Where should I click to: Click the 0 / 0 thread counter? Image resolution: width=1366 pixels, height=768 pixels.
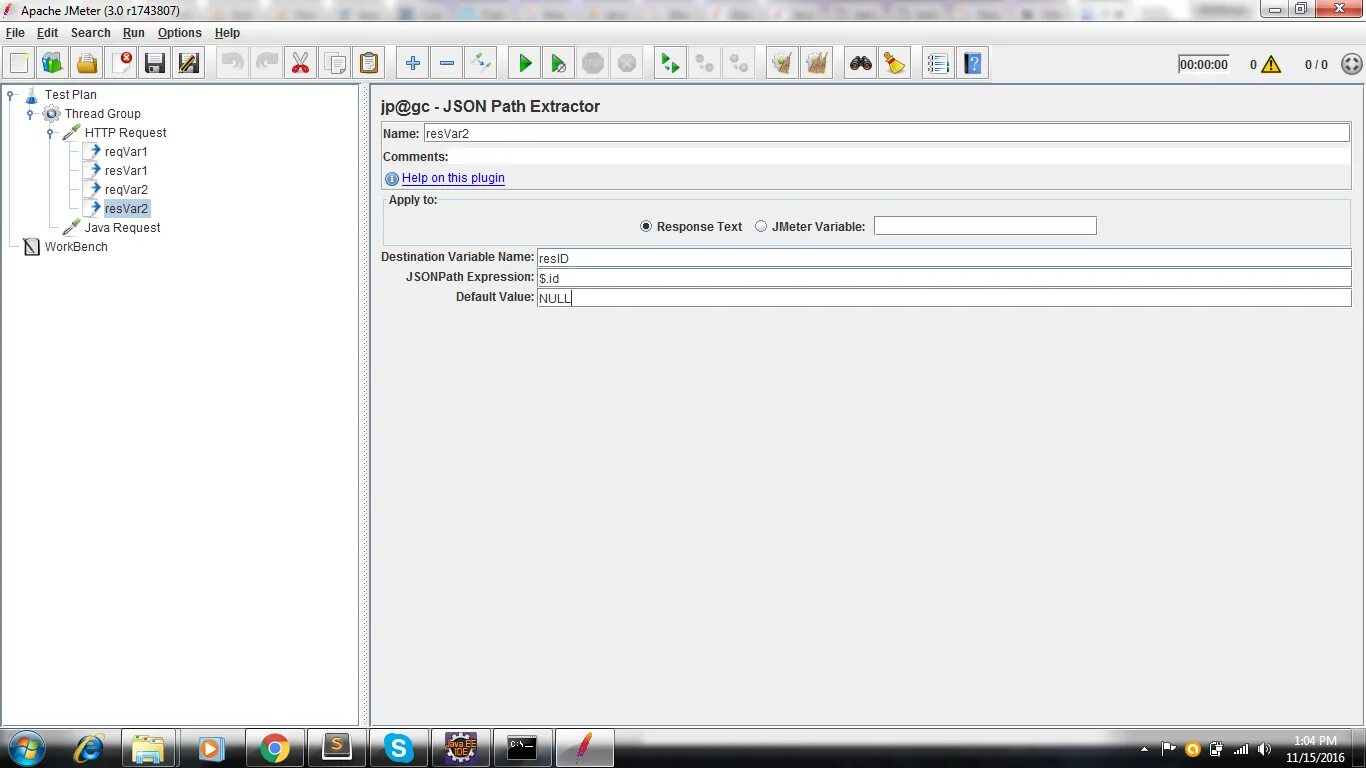(1316, 64)
